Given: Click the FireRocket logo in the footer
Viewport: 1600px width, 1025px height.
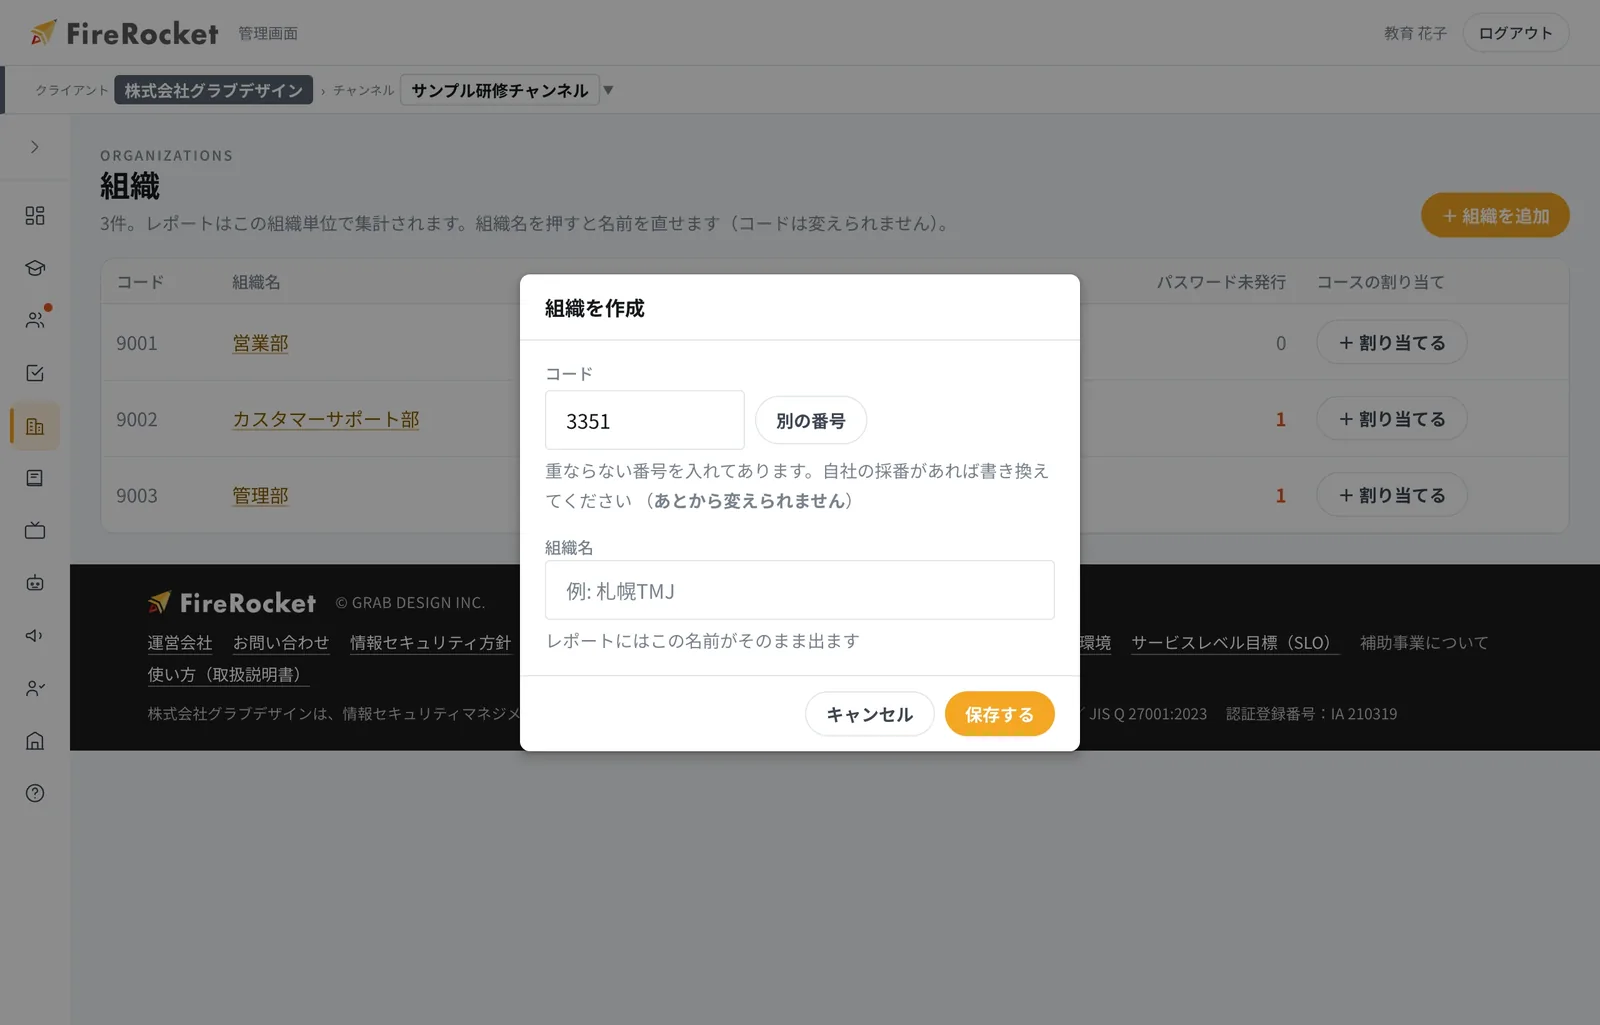Looking at the screenshot, I should (232, 602).
